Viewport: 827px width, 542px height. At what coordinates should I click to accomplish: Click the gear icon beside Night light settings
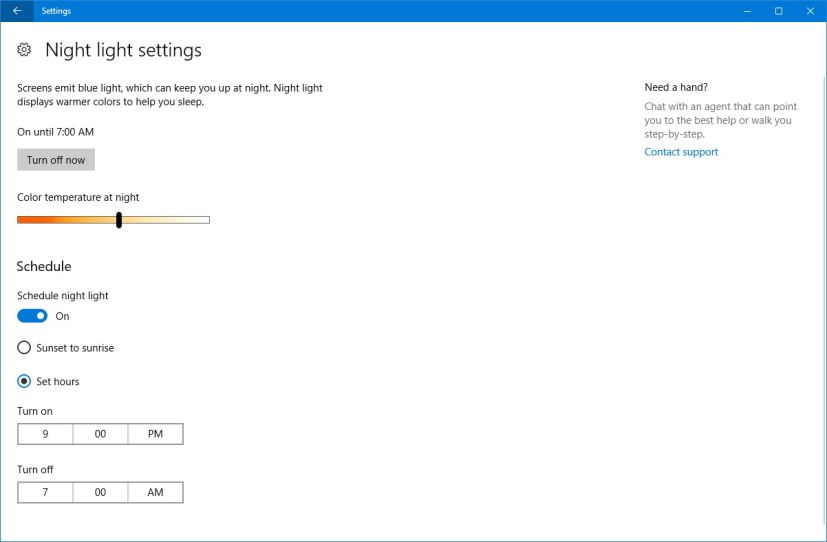[x=25, y=50]
